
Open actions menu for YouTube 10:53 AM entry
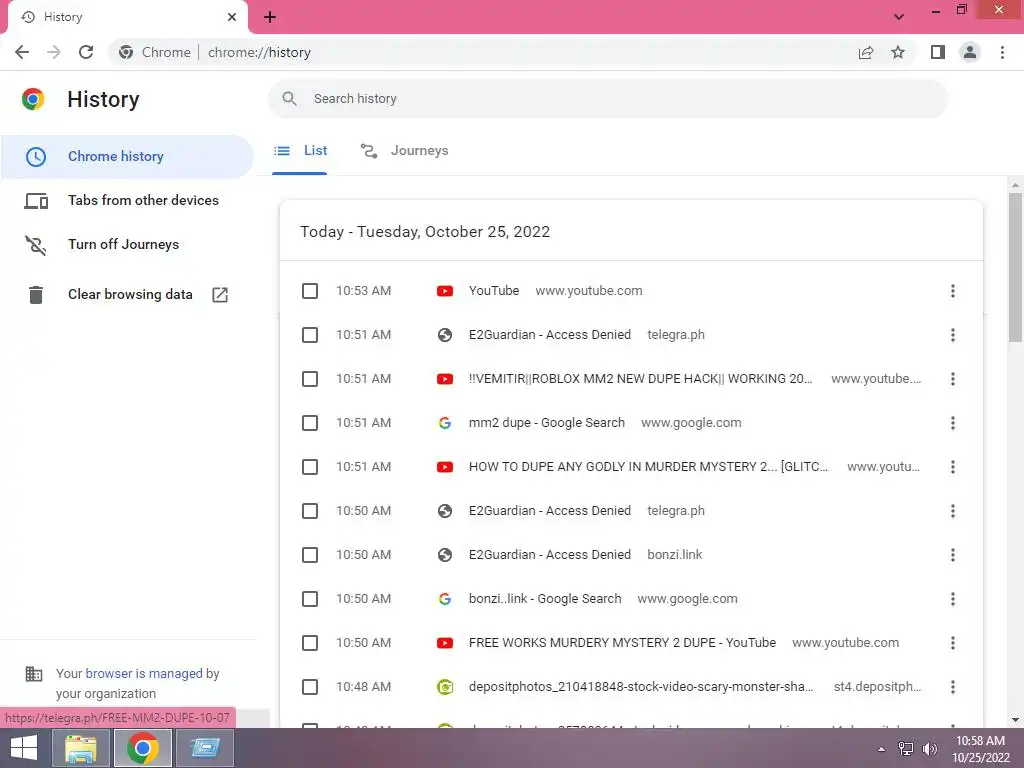953,291
